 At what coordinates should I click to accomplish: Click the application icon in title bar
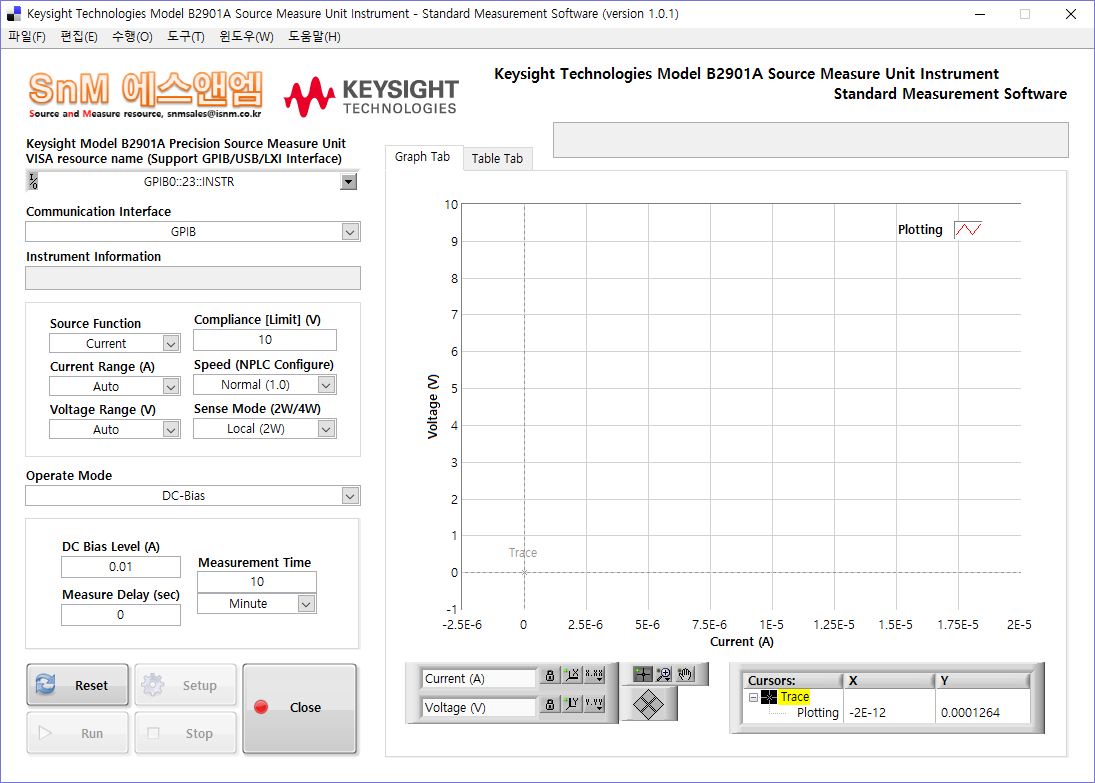(13, 13)
